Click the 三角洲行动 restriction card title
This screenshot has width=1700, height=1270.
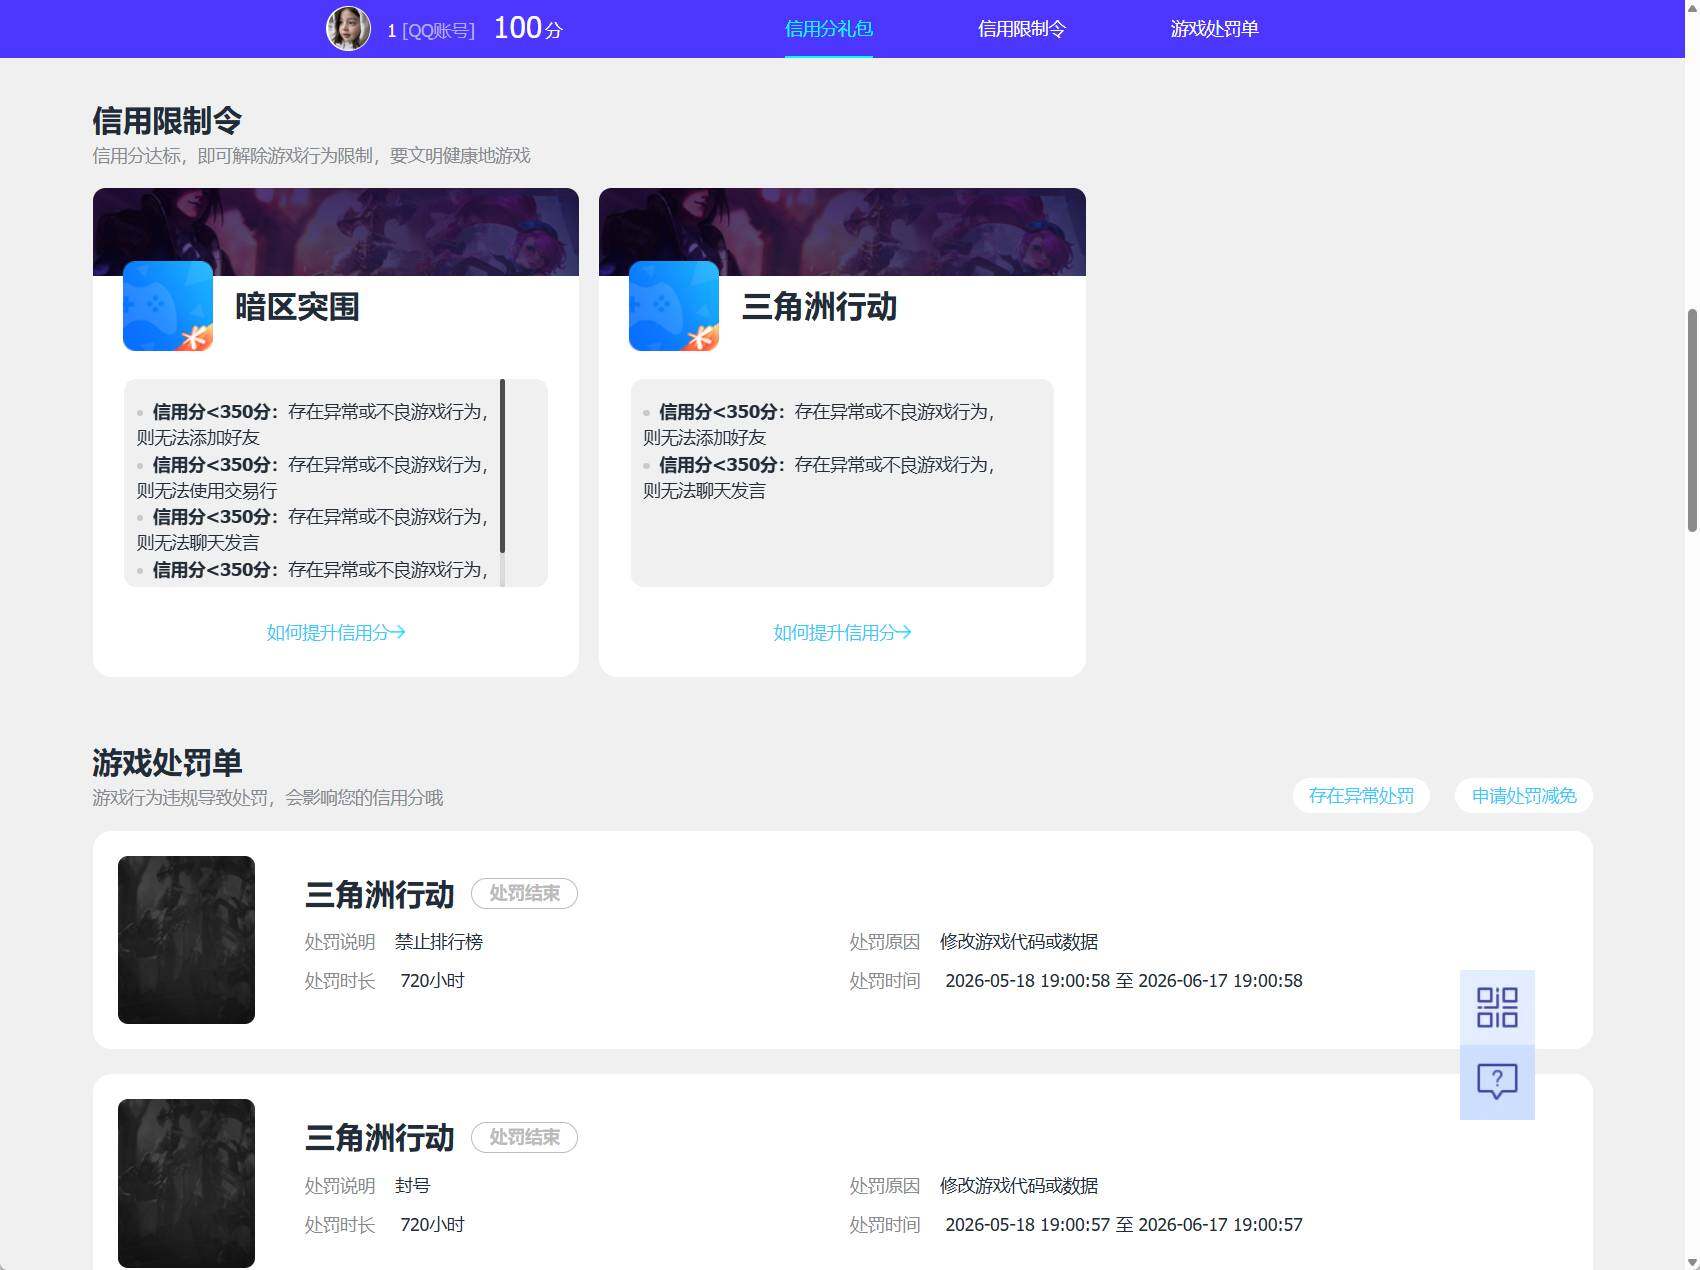coord(819,306)
